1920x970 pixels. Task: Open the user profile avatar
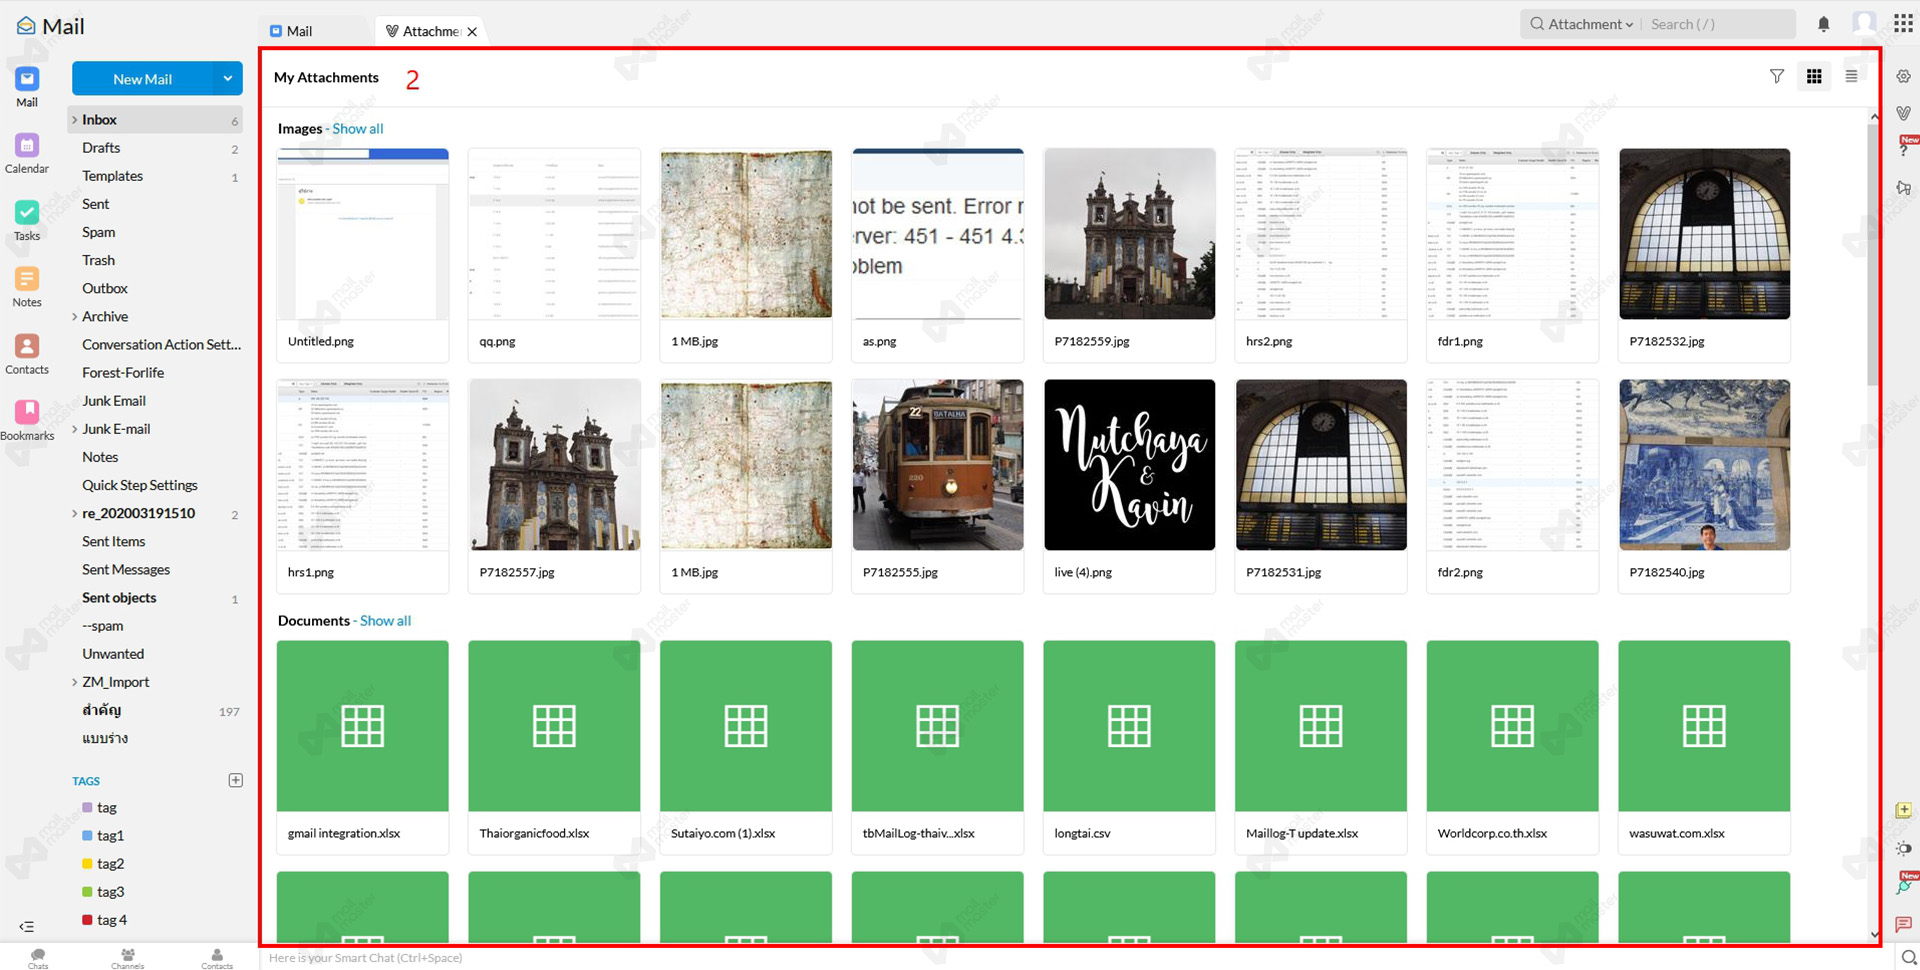[1864, 23]
